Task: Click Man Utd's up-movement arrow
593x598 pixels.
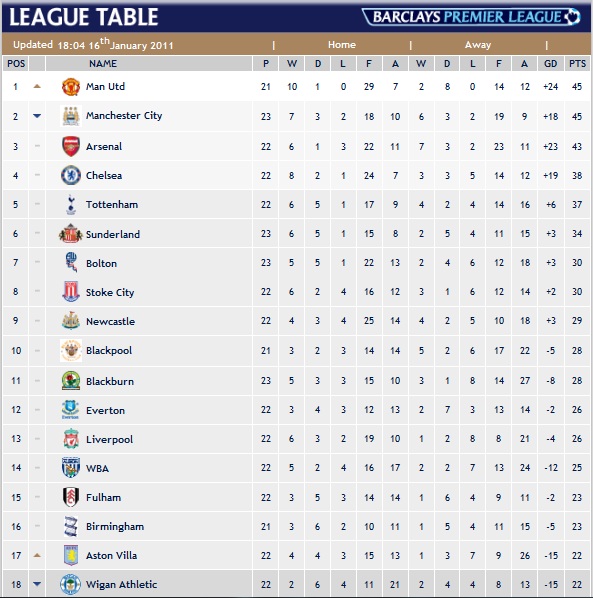Action: [37, 87]
